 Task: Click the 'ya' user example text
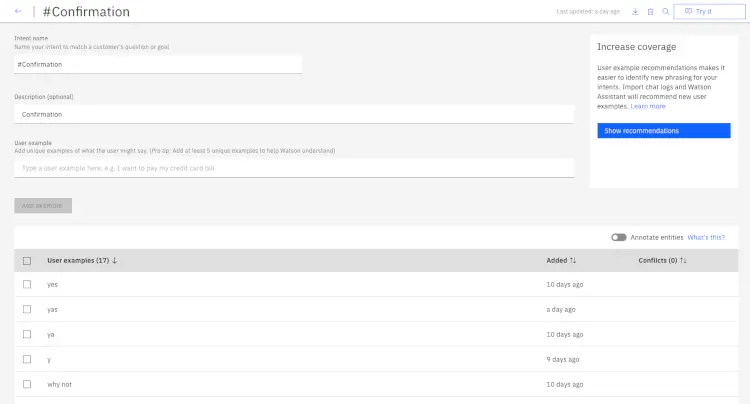pos(51,334)
